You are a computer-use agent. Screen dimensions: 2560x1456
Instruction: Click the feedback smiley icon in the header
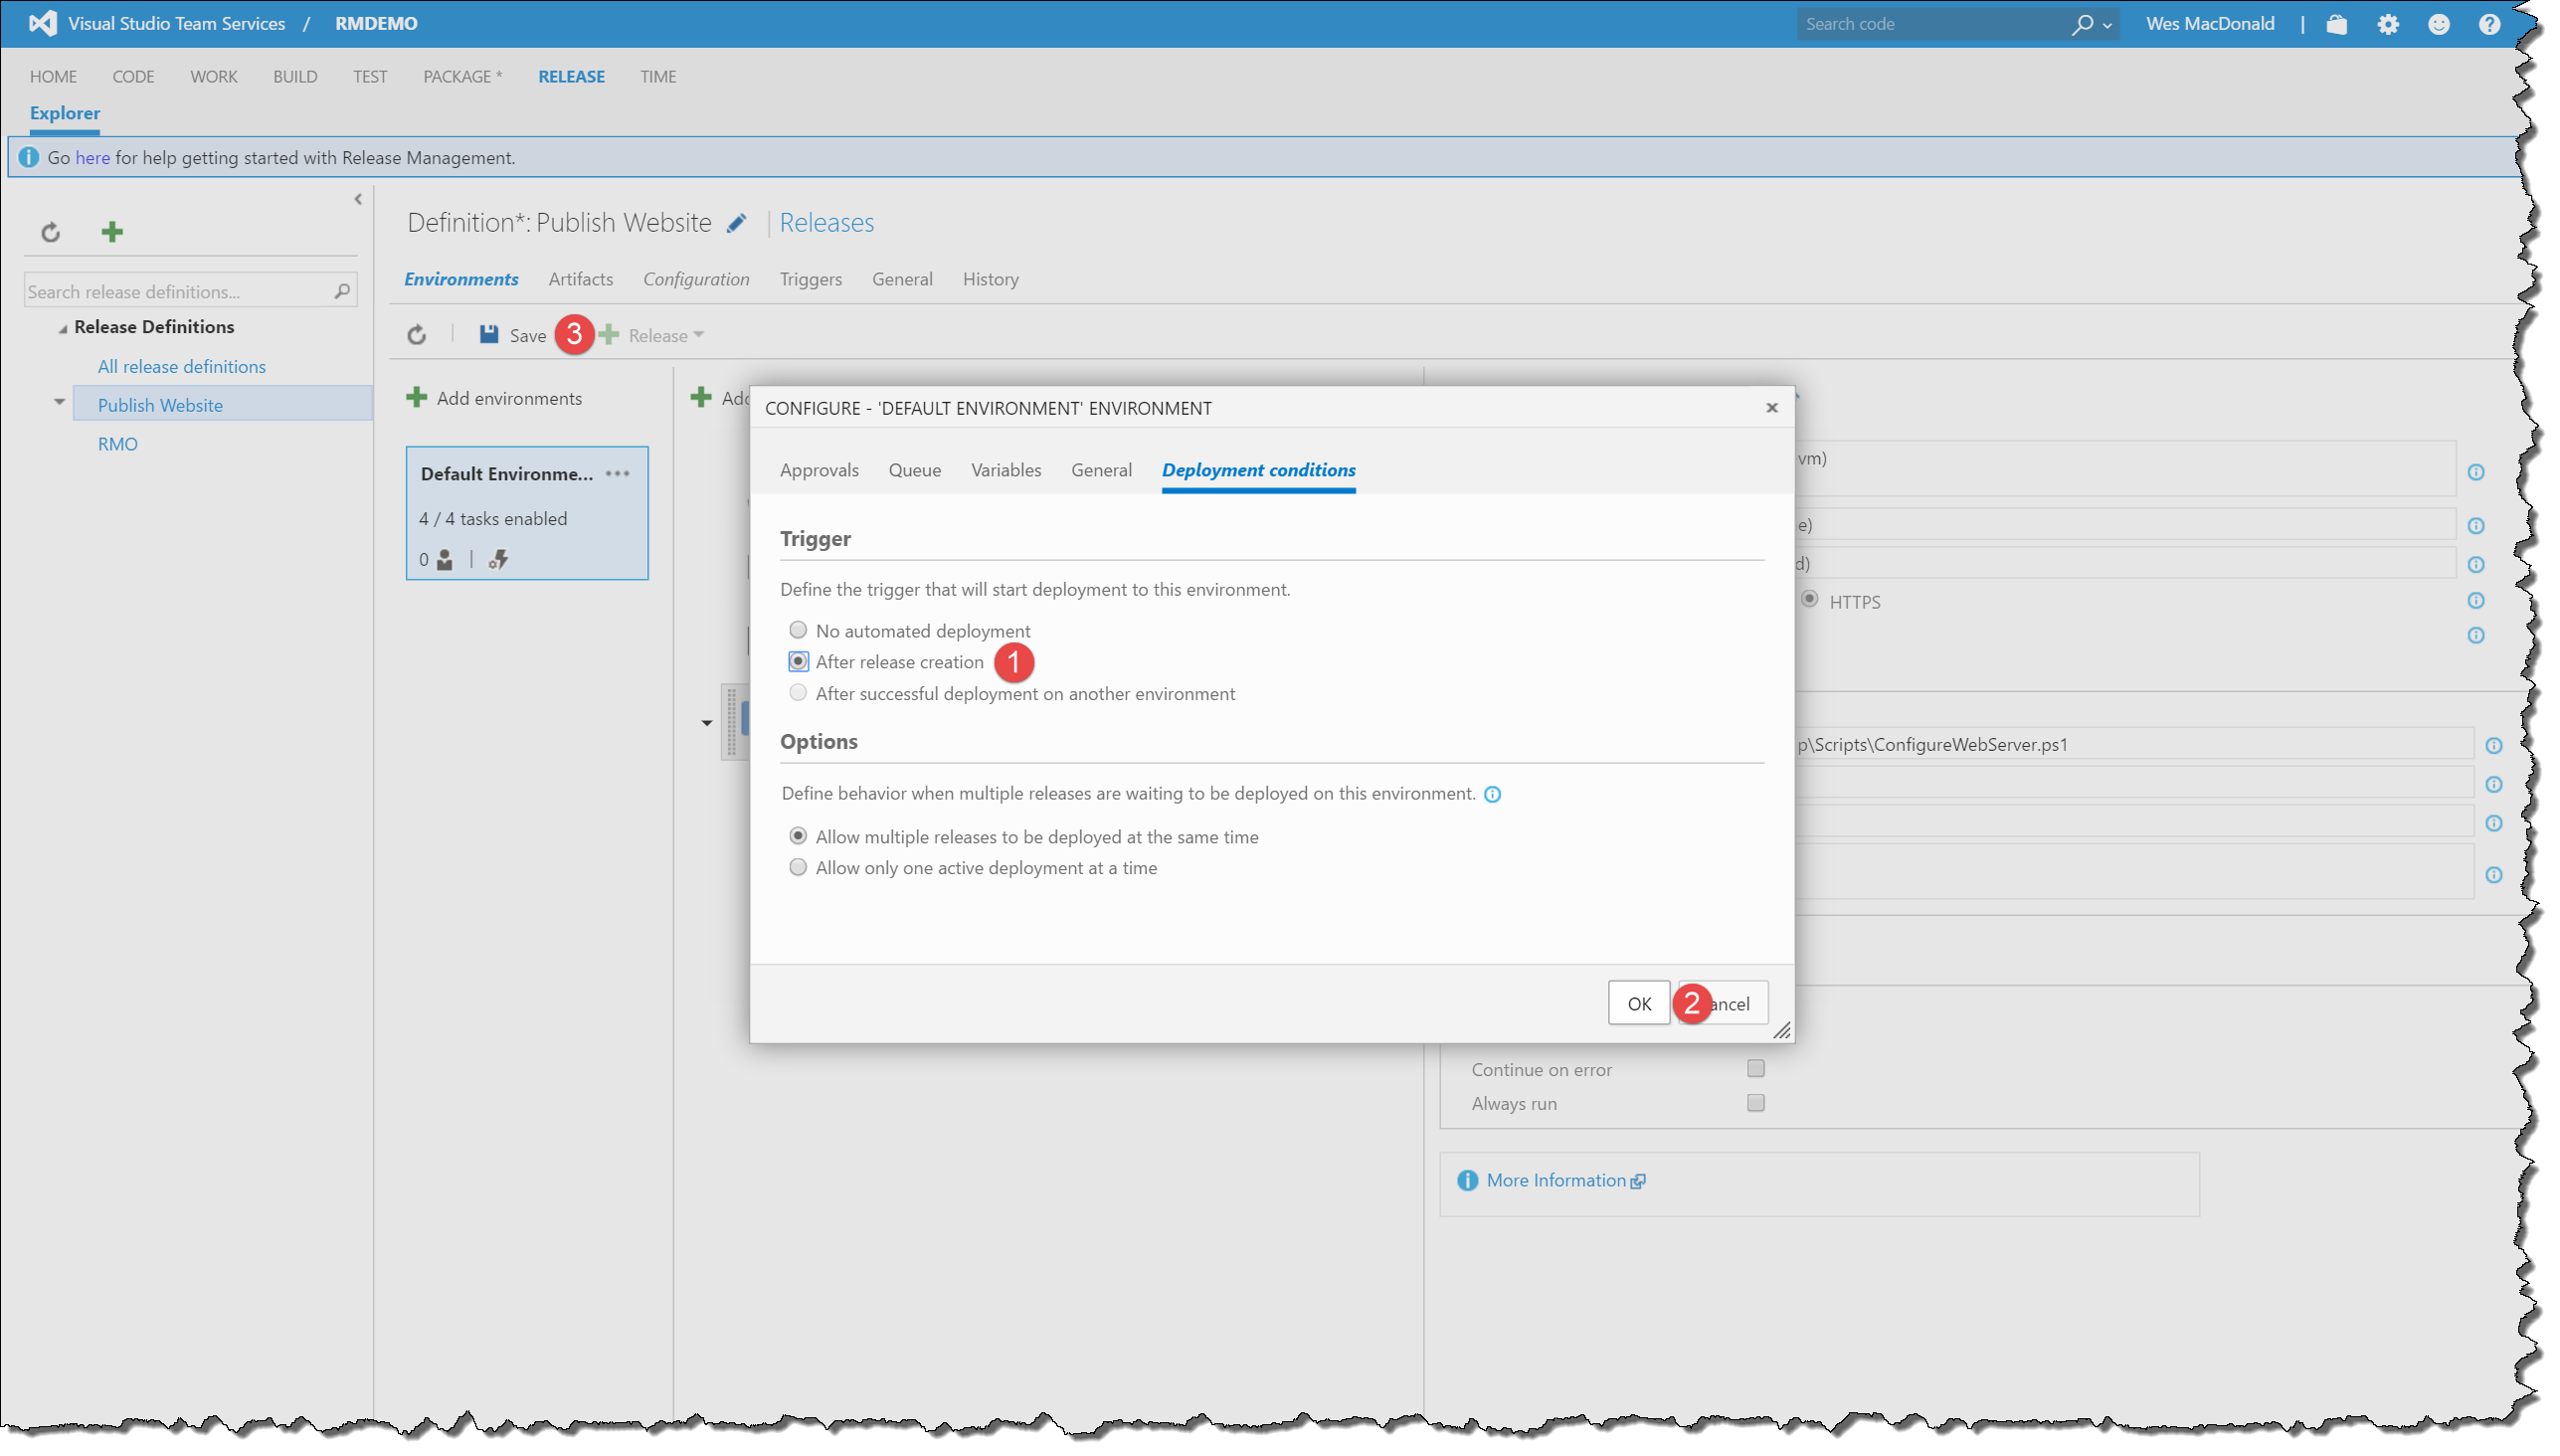coord(2438,24)
